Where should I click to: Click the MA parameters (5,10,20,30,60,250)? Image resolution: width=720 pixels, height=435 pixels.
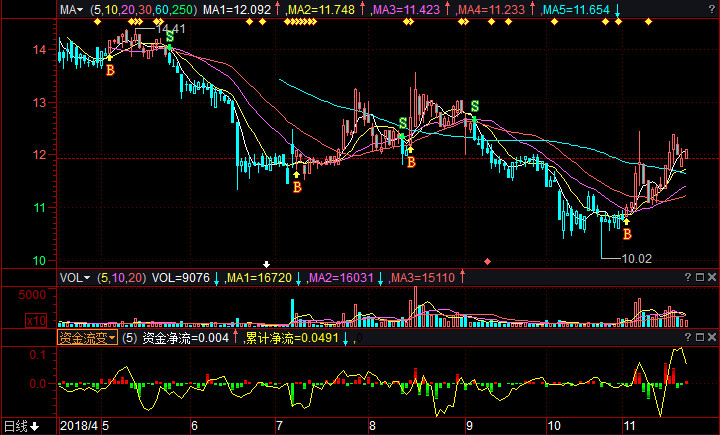144,9
